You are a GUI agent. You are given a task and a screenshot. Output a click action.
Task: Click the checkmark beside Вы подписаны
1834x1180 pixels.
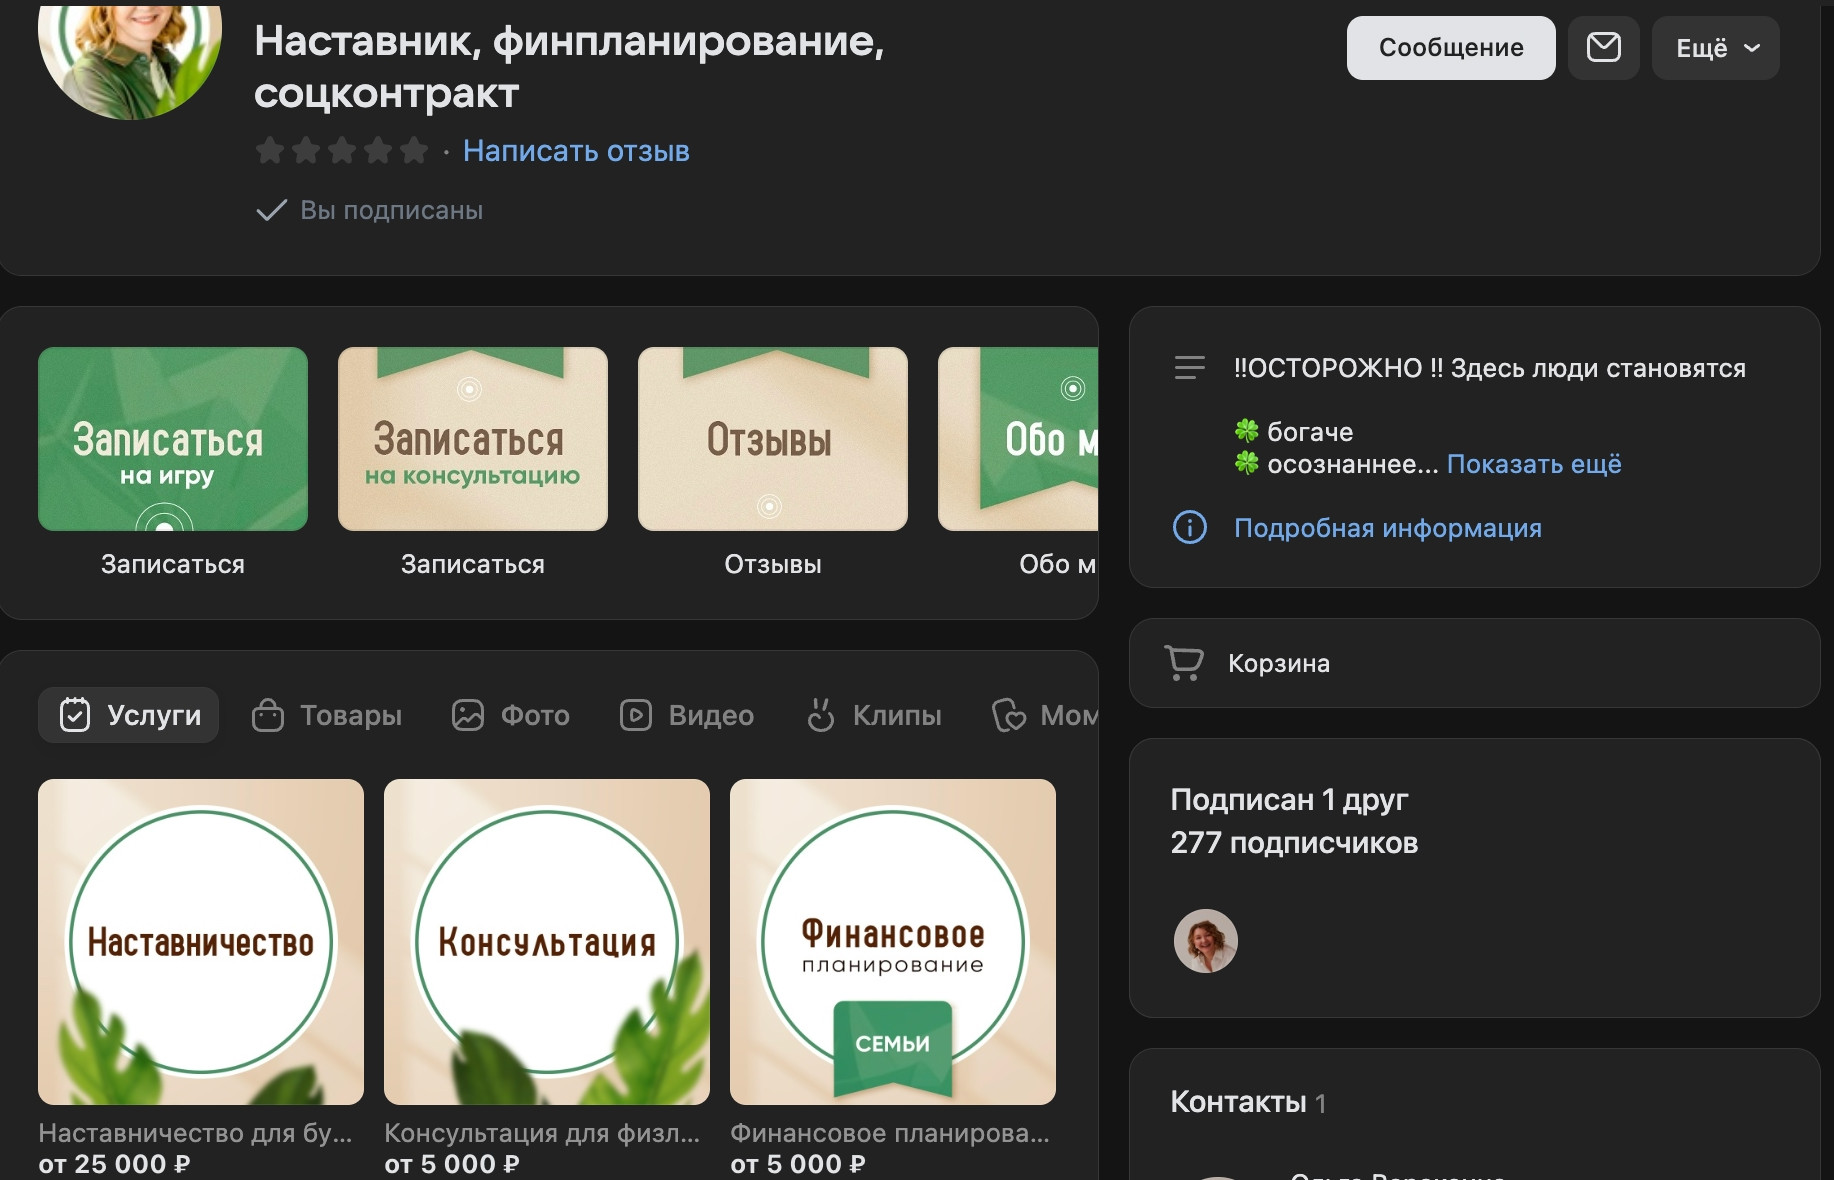pos(271,210)
